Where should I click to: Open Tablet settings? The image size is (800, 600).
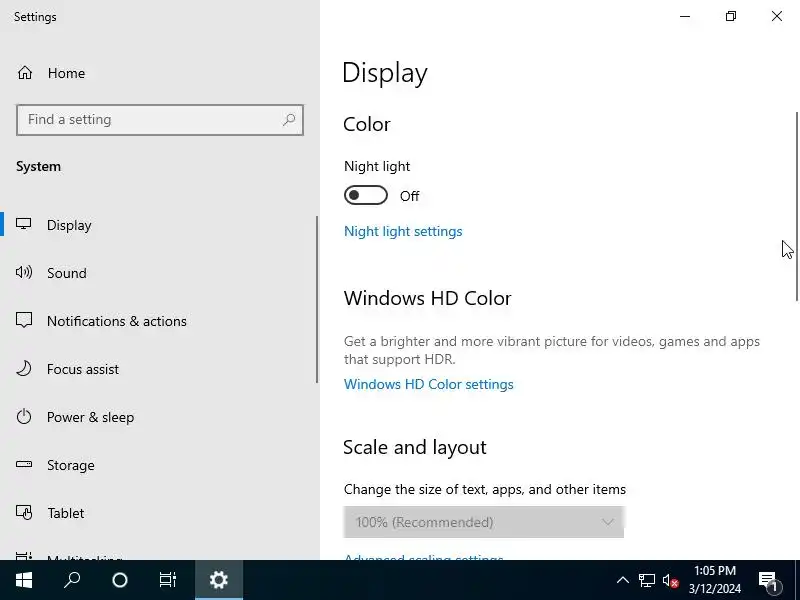coord(158,513)
